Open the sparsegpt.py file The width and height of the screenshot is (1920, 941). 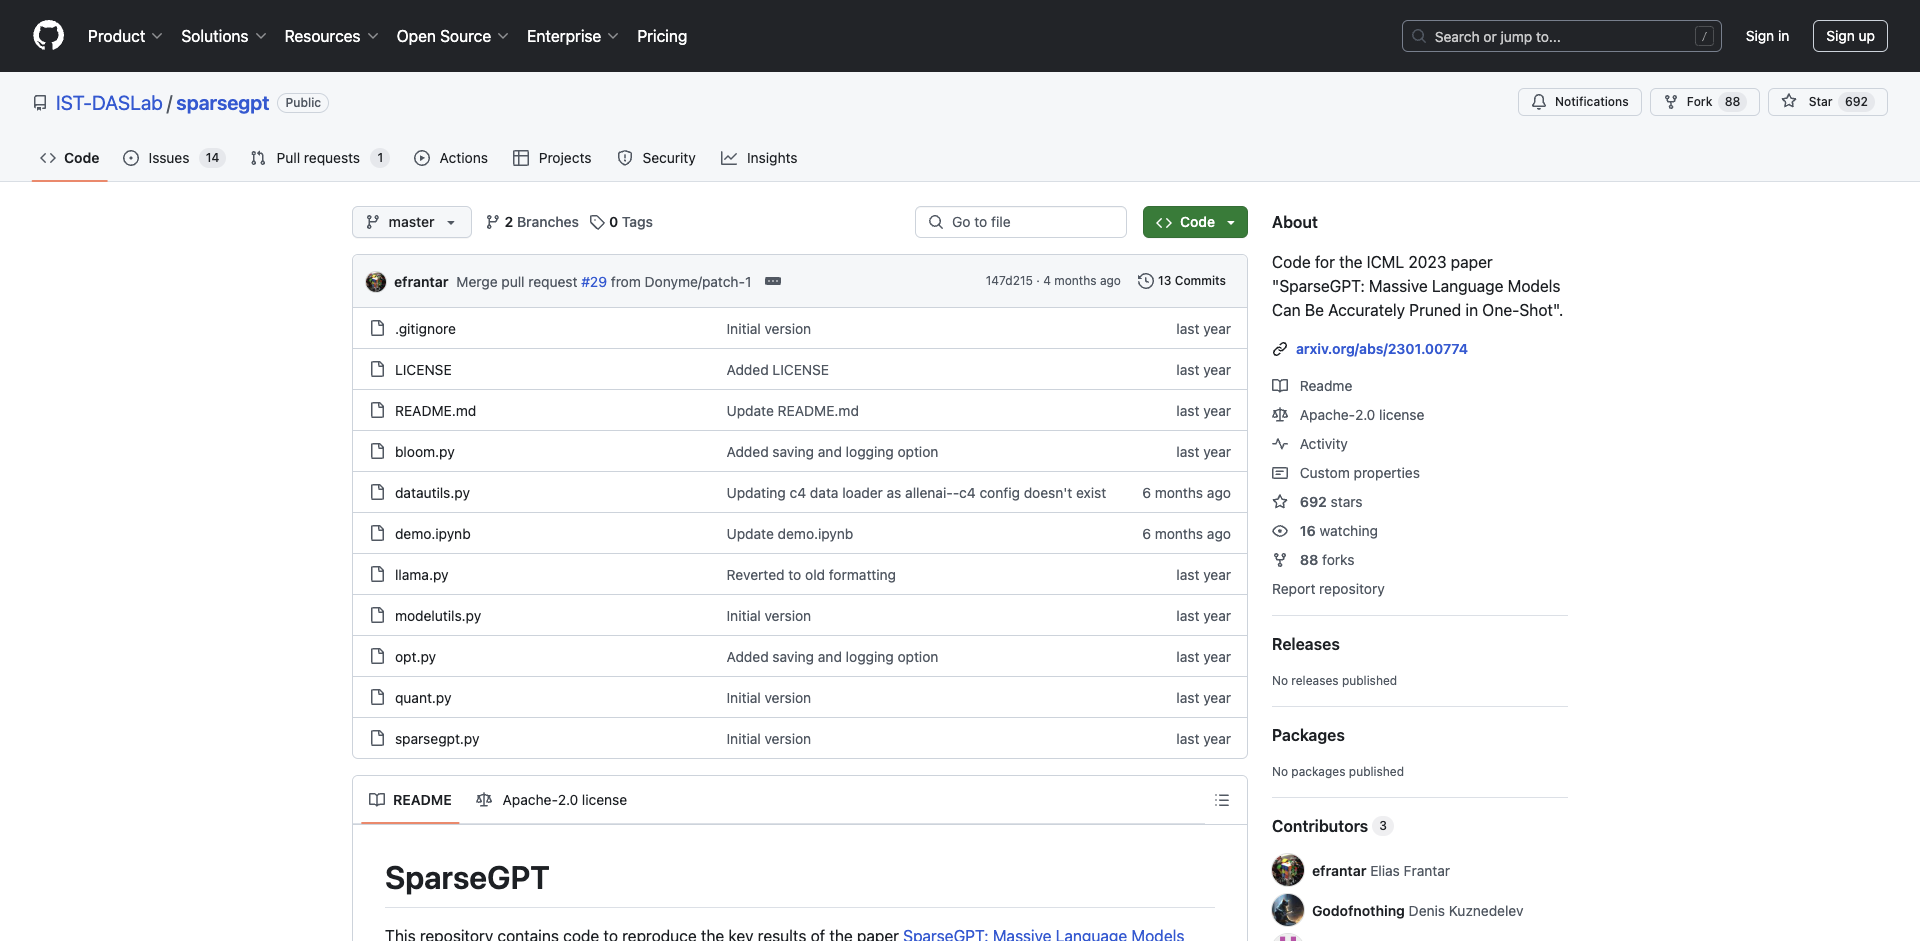(437, 739)
